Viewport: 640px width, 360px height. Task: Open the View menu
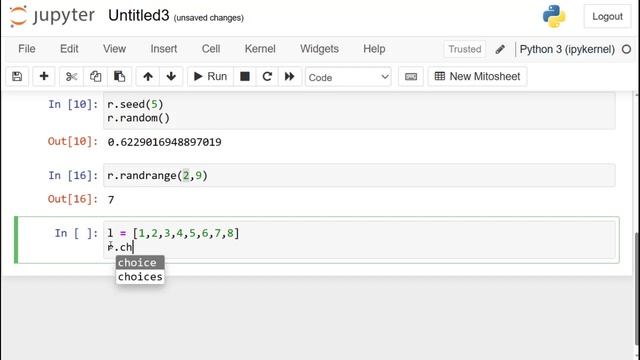point(114,49)
